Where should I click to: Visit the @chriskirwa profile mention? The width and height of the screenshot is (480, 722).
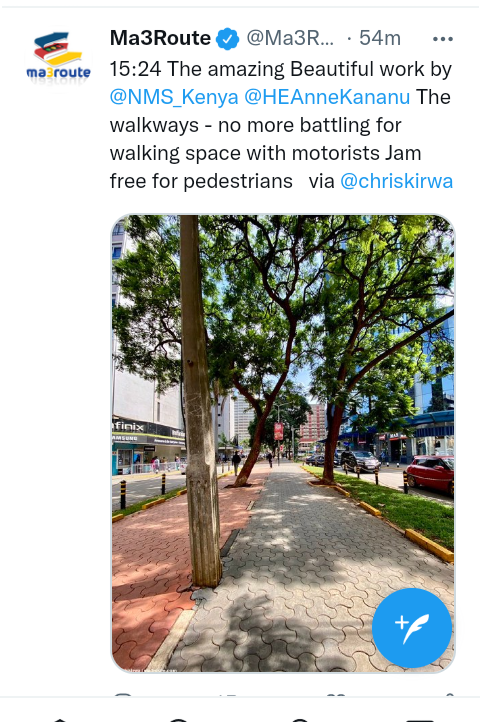(x=396, y=181)
